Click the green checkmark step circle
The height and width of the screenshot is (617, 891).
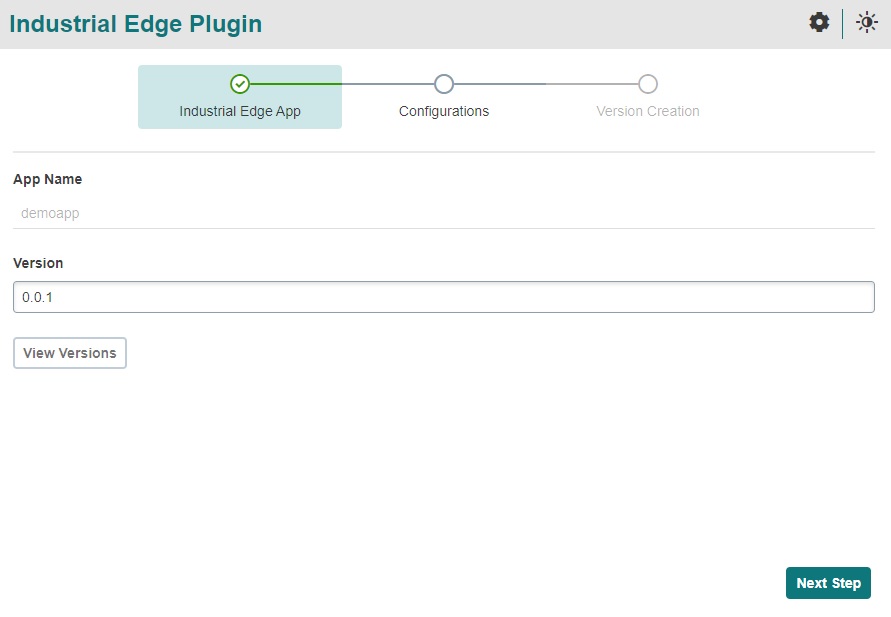(x=240, y=84)
